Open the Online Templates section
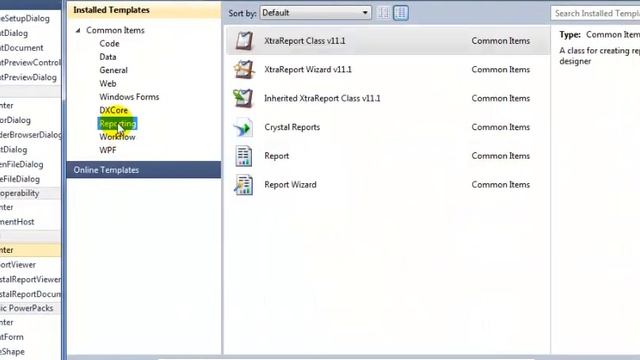The image size is (640, 360). click(144, 170)
